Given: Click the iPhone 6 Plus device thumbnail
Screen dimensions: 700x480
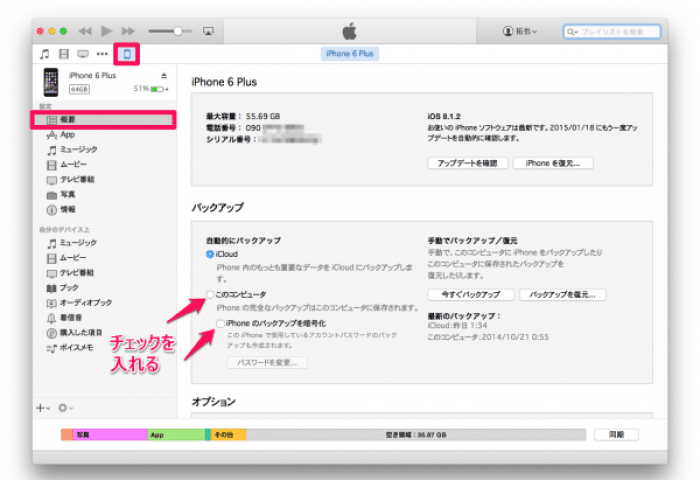Looking at the screenshot, I should 51,82.
